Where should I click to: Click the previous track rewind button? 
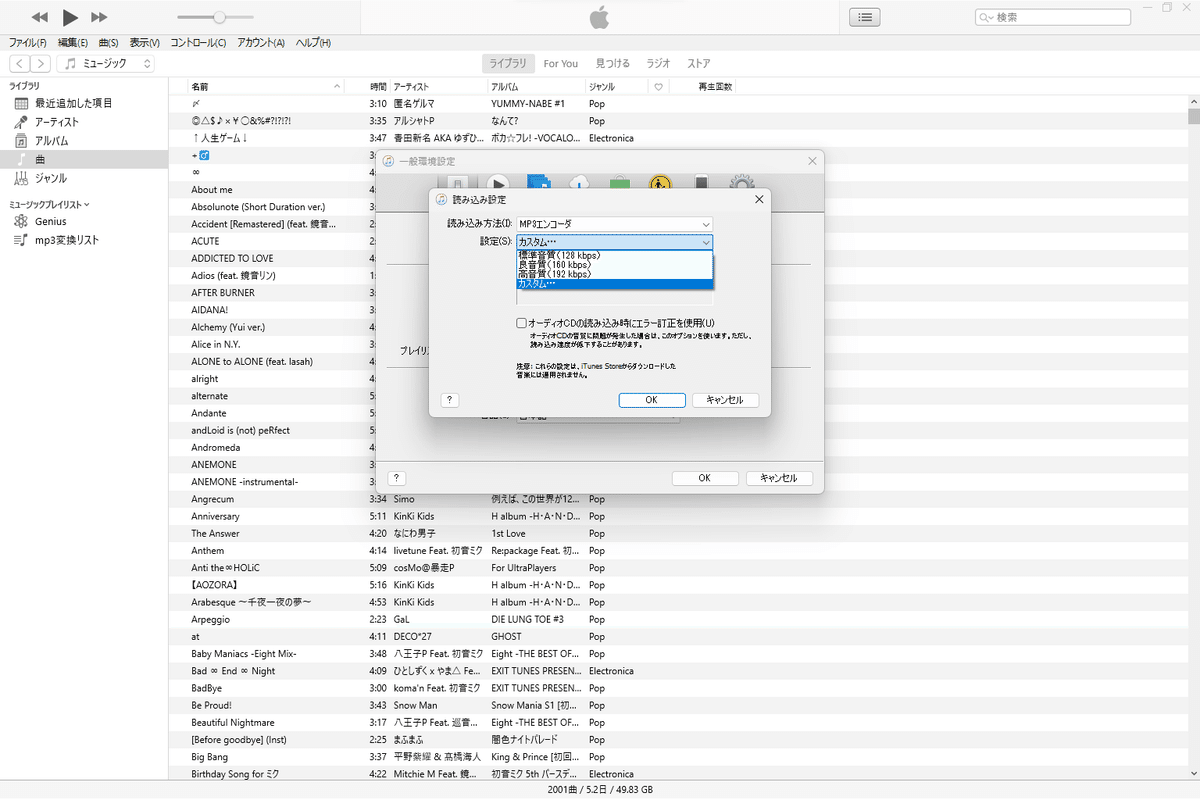click(40, 18)
